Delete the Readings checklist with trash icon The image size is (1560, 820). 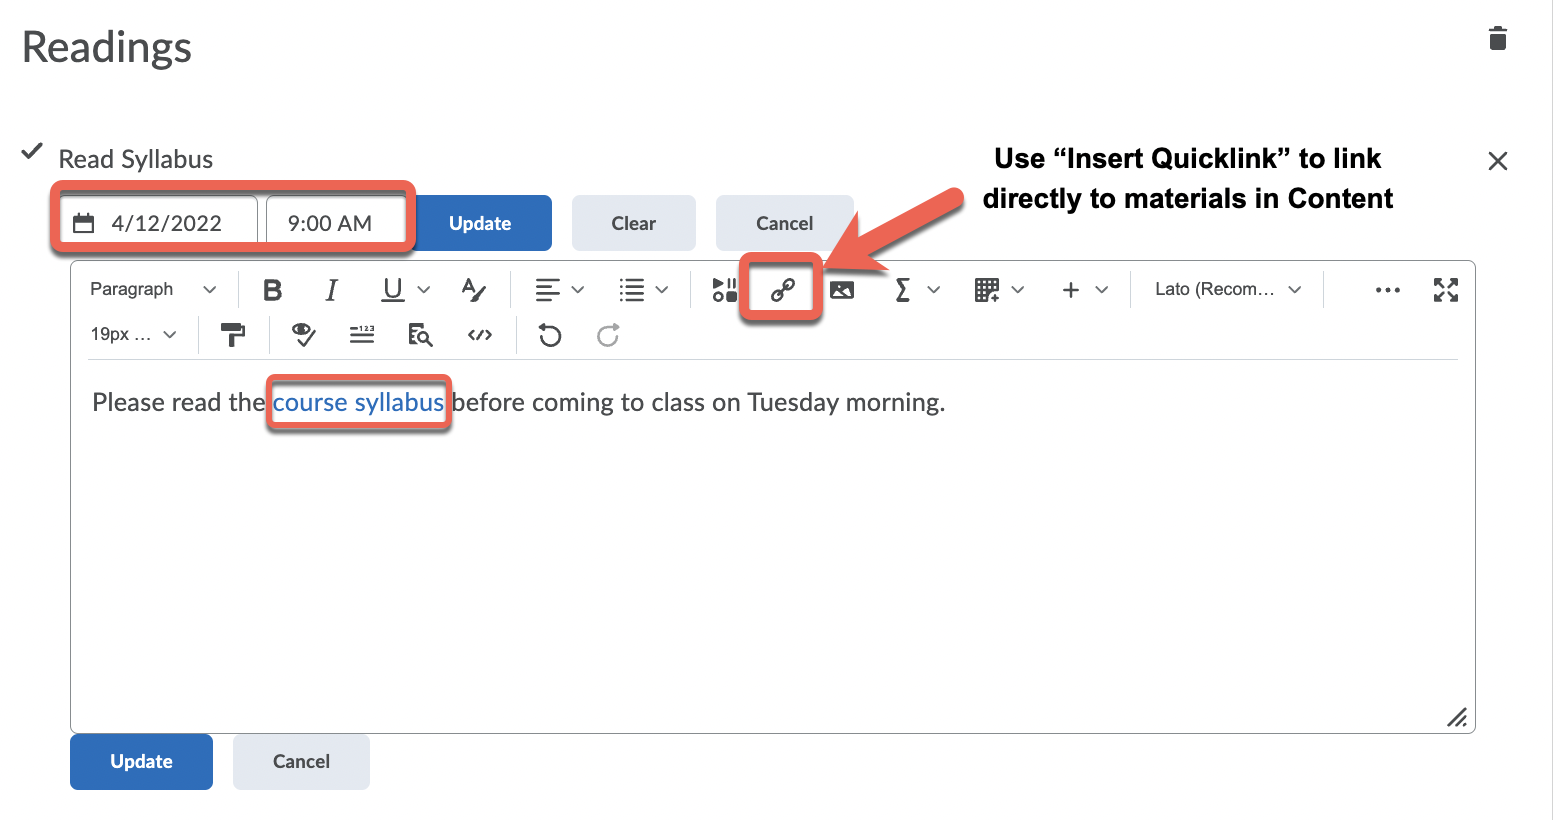coord(1497,39)
